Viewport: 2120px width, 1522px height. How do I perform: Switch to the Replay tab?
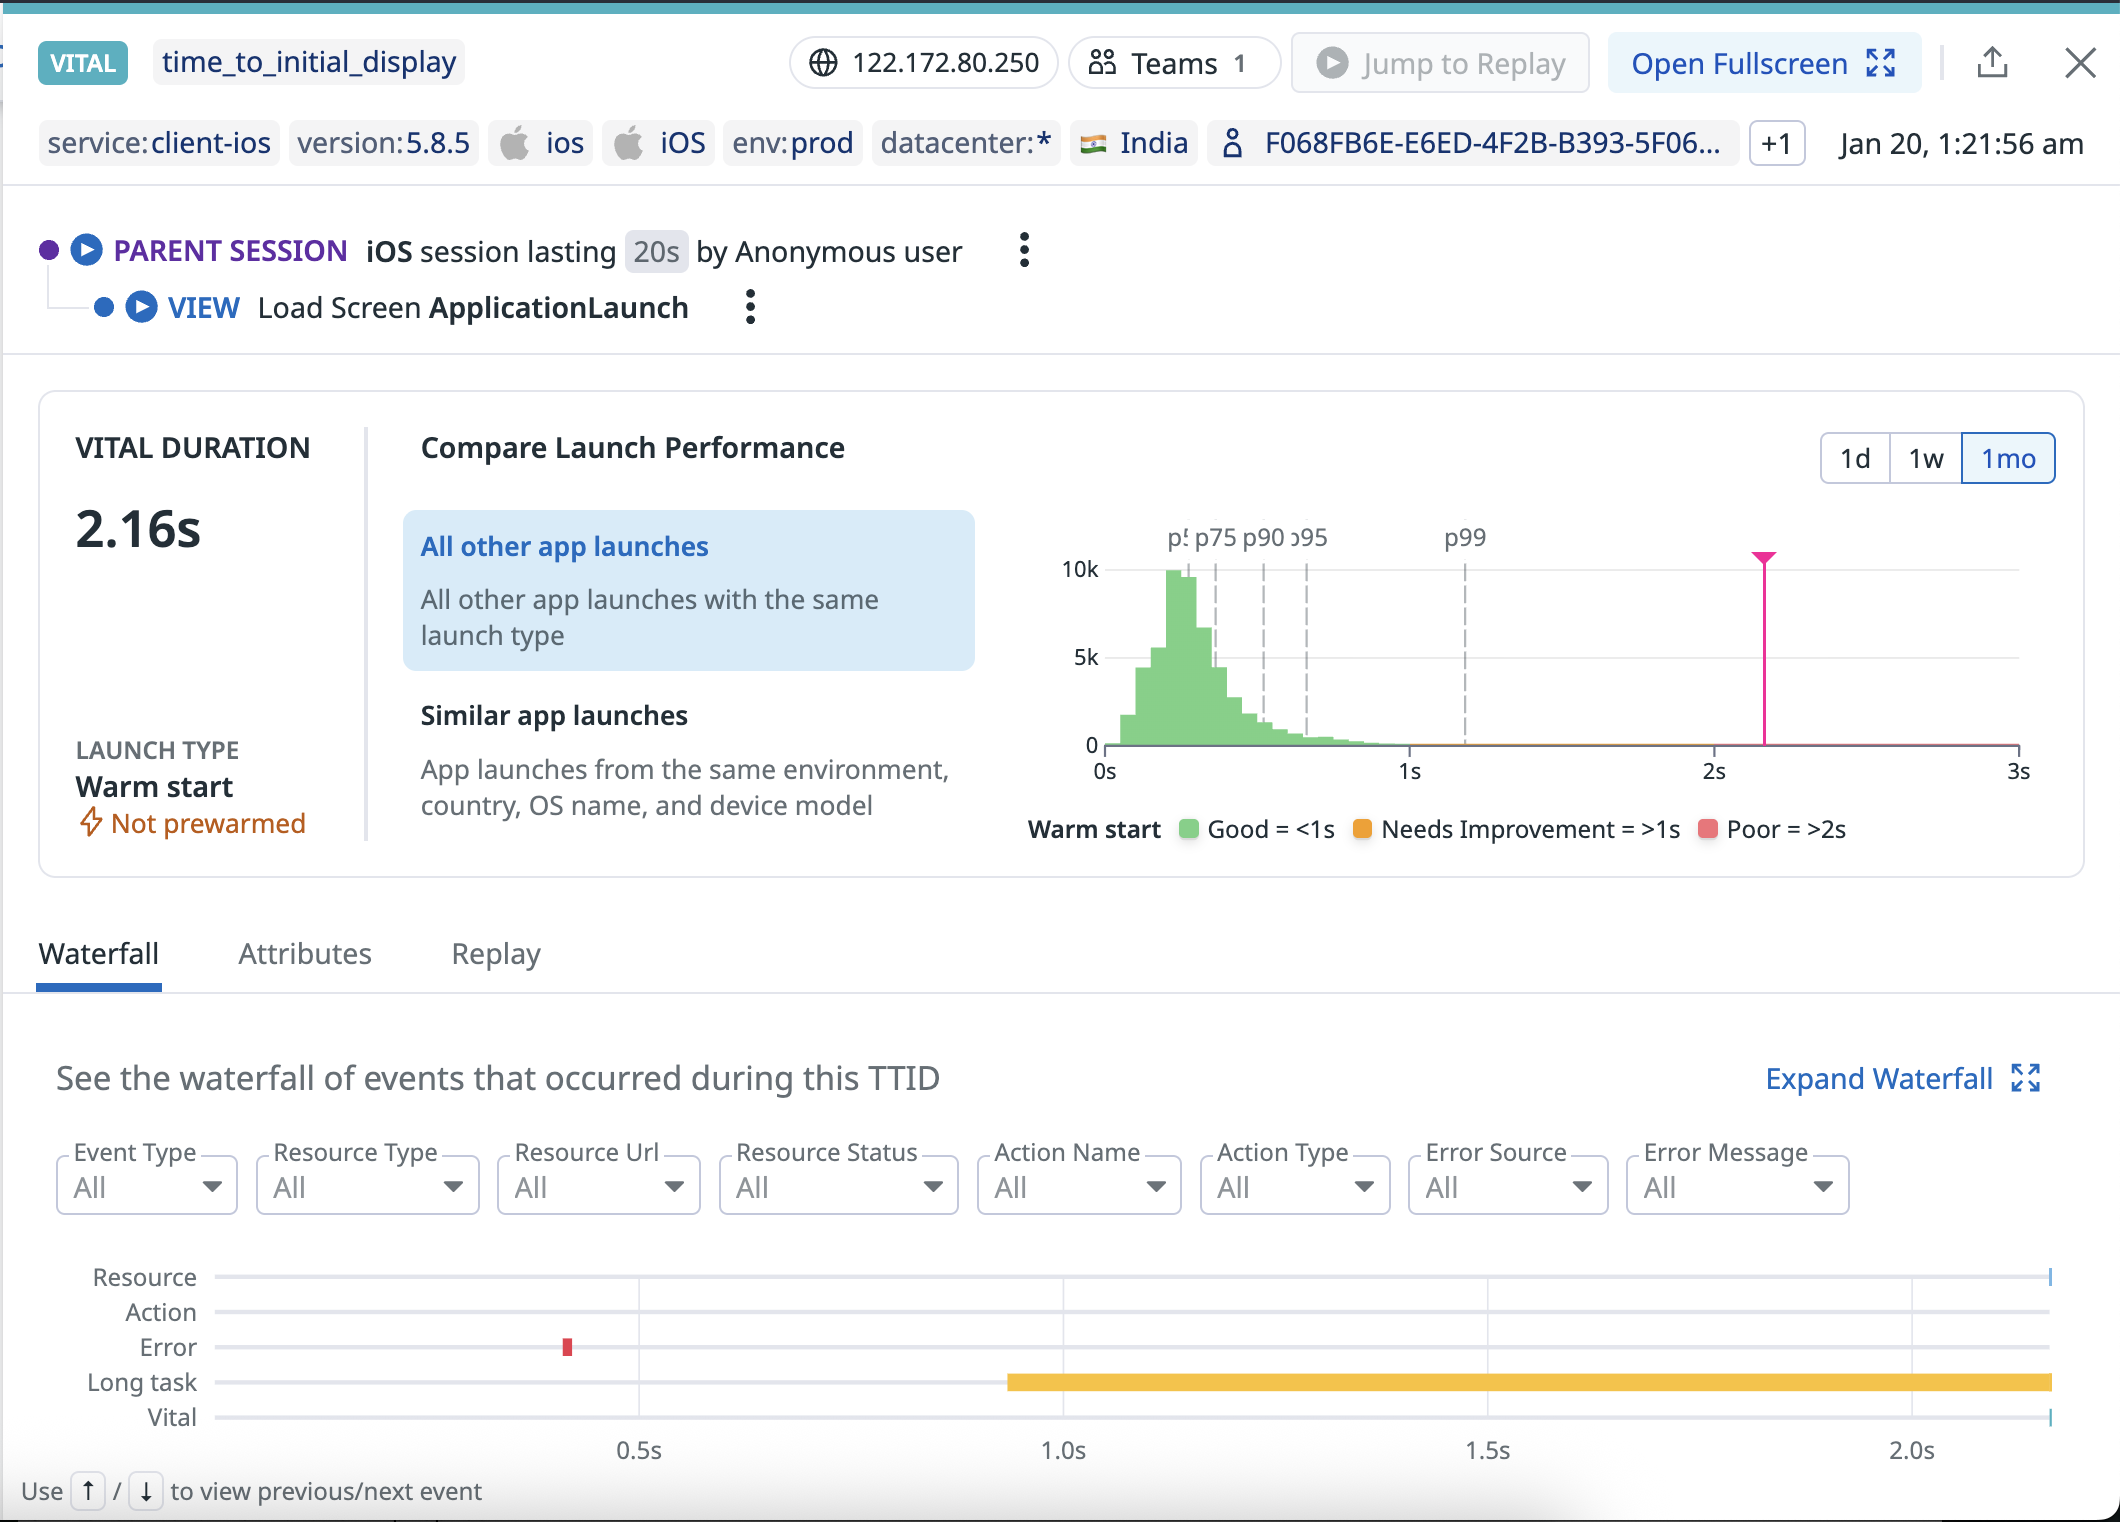click(x=496, y=954)
